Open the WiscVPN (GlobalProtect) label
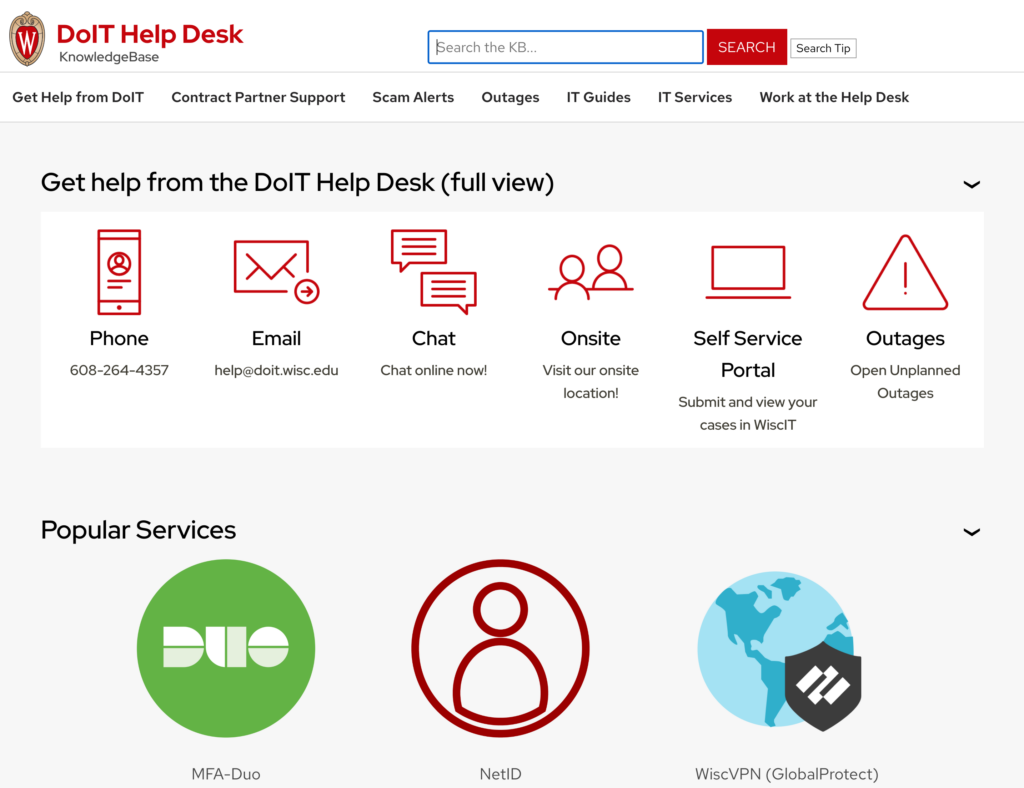 [786, 774]
